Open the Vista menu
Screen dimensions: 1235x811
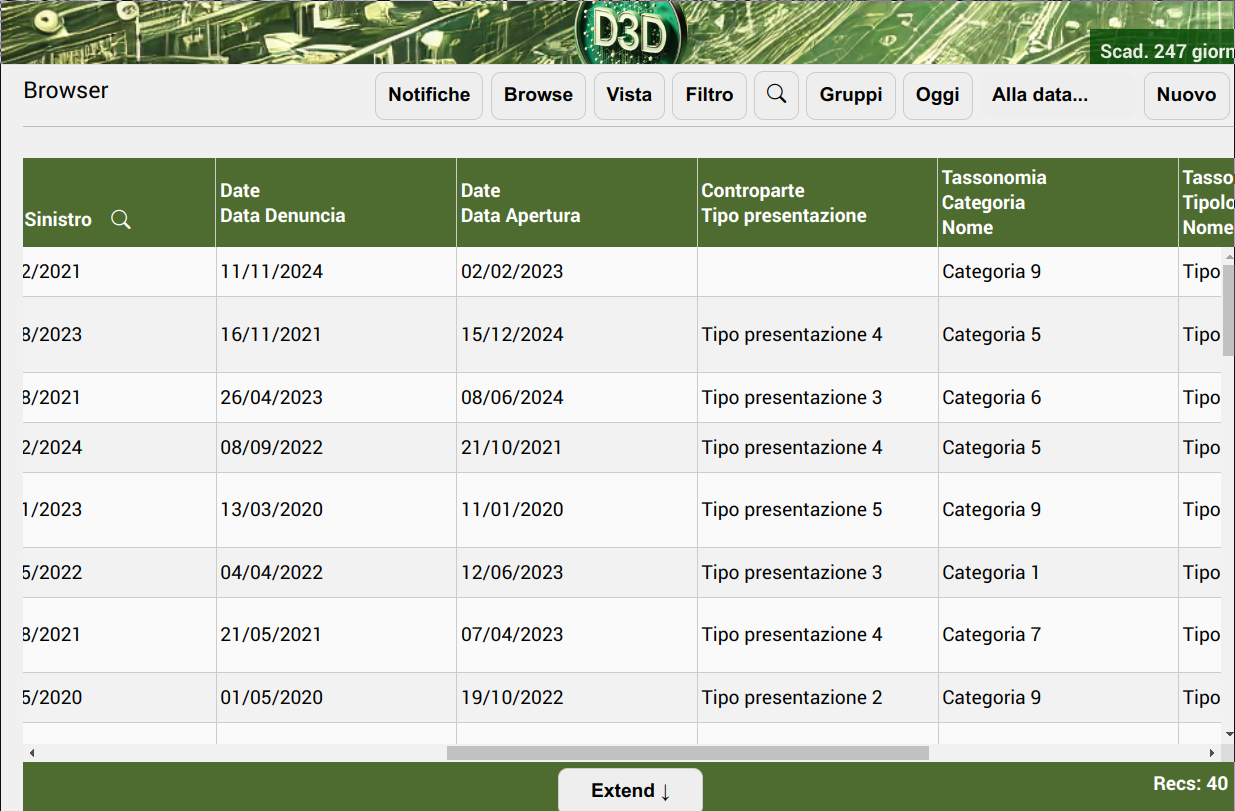[x=629, y=95]
